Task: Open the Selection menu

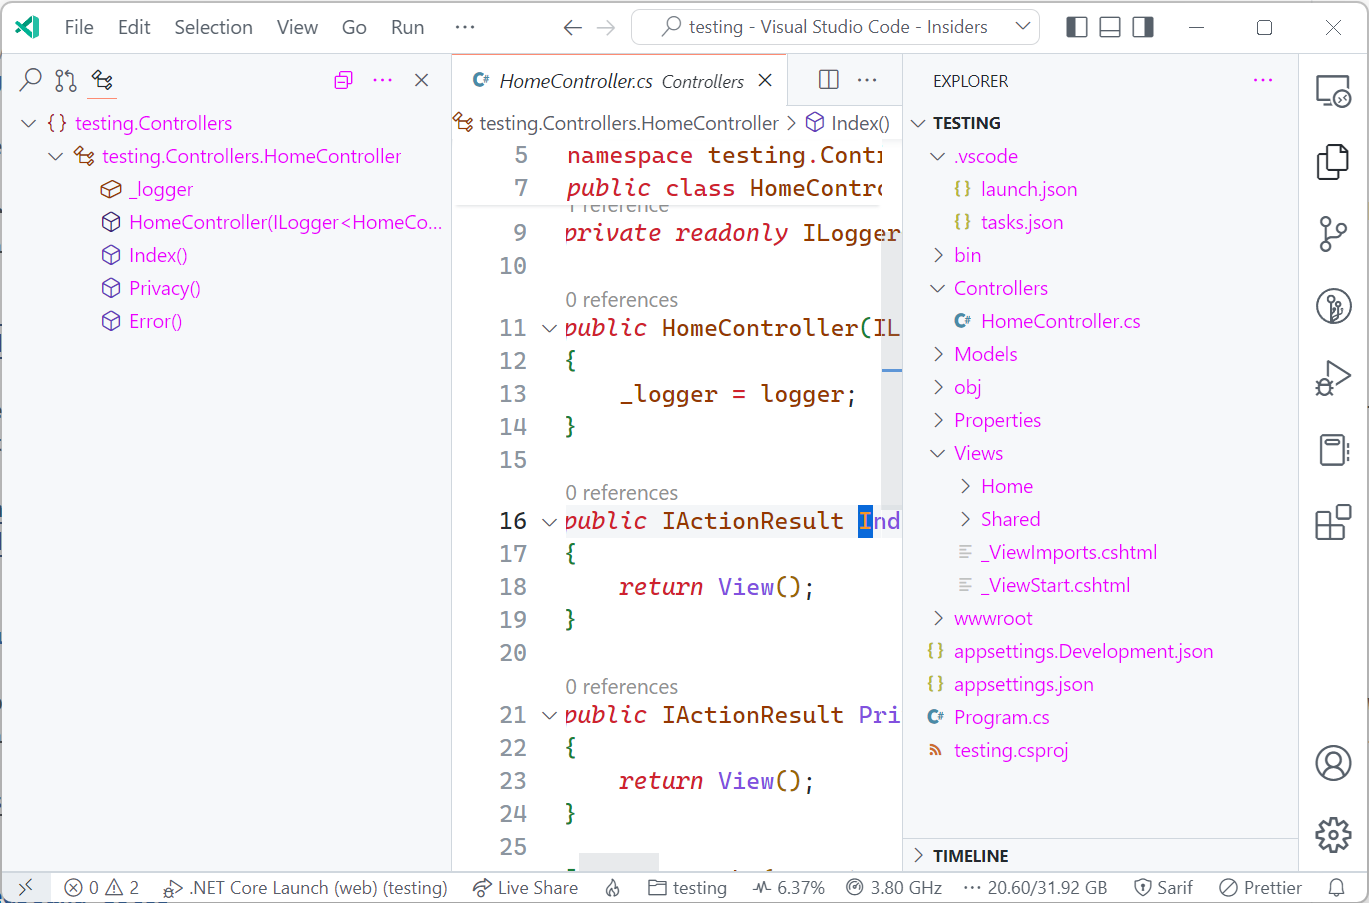Action: [x=213, y=27]
